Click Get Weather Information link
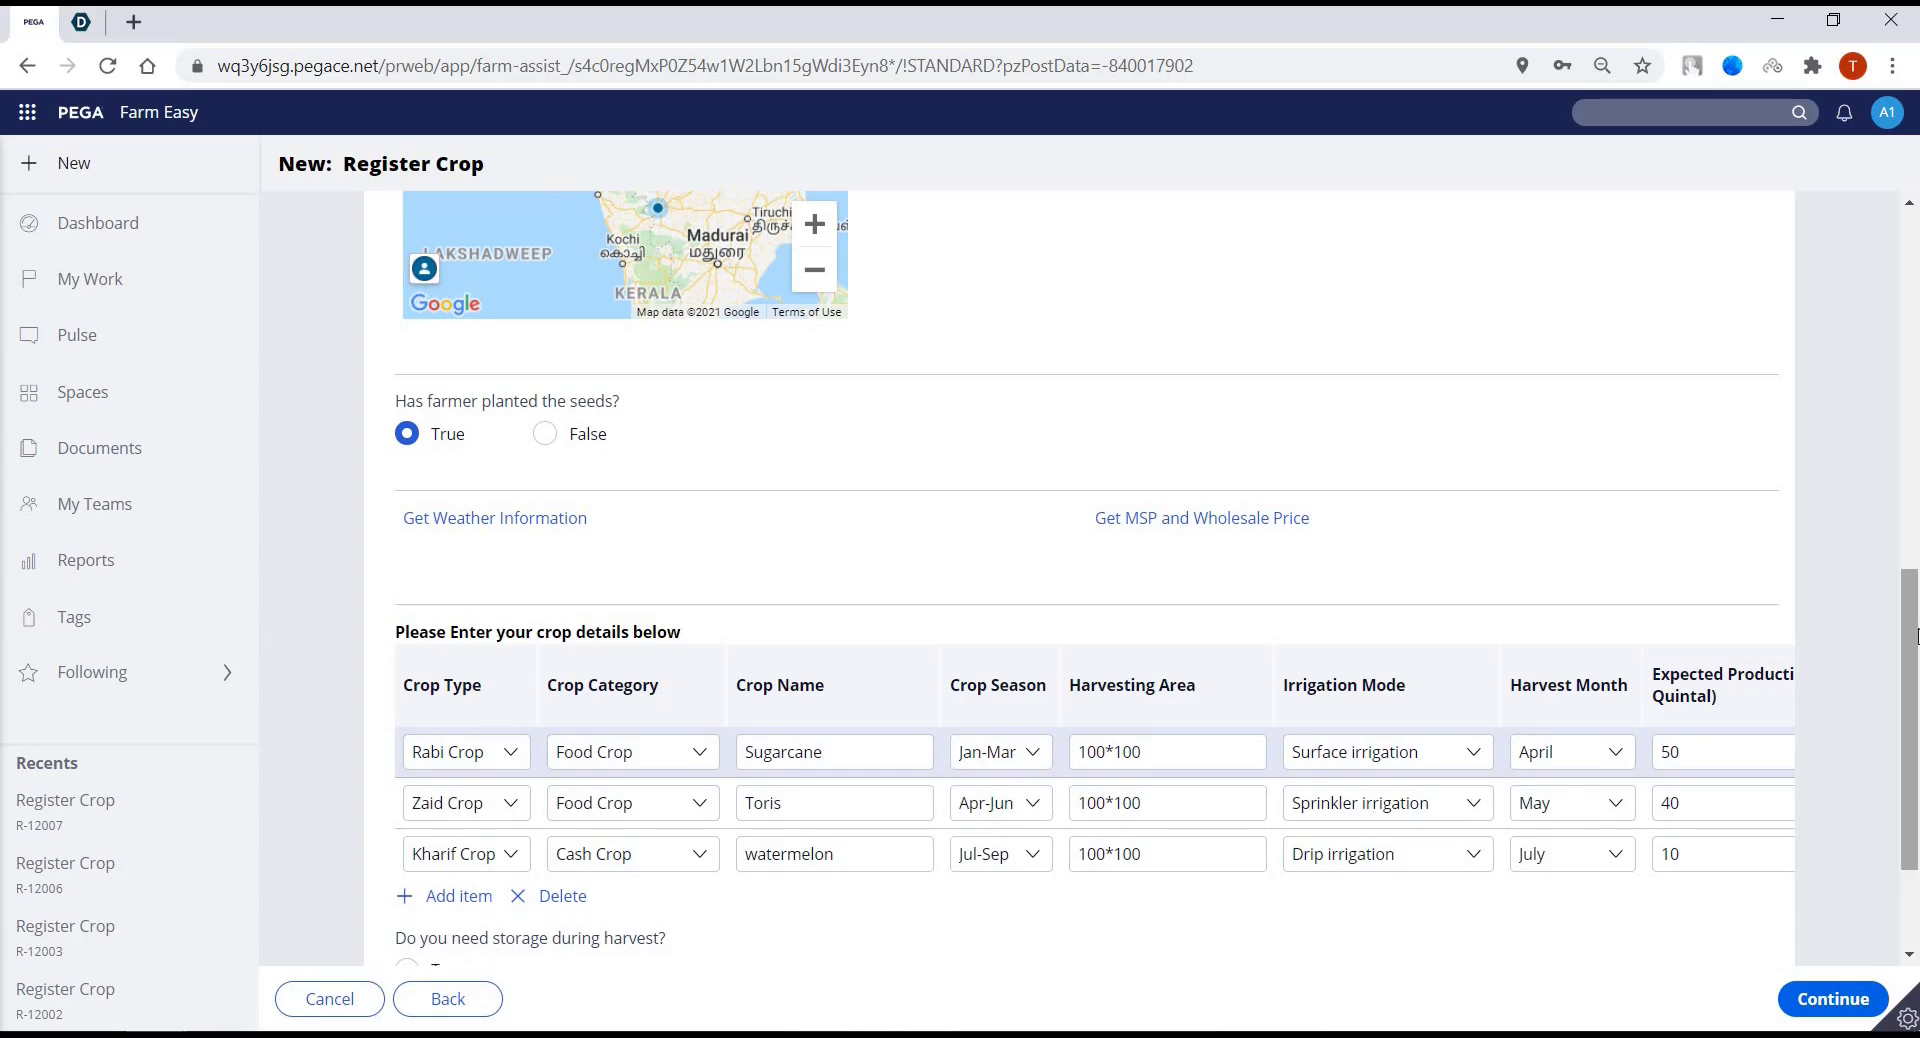This screenshot has width=1920, height=1038. 495,518
